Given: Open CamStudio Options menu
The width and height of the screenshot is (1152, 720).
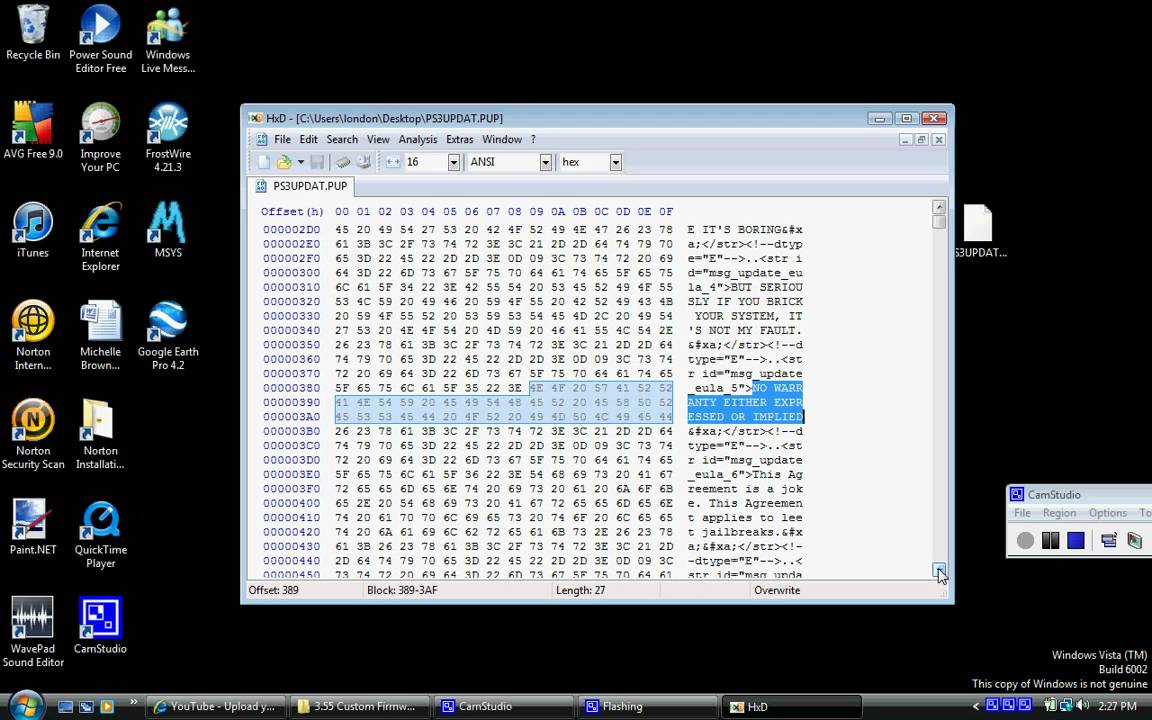Looking at the screenshot, I should [x=1108, y=513].
